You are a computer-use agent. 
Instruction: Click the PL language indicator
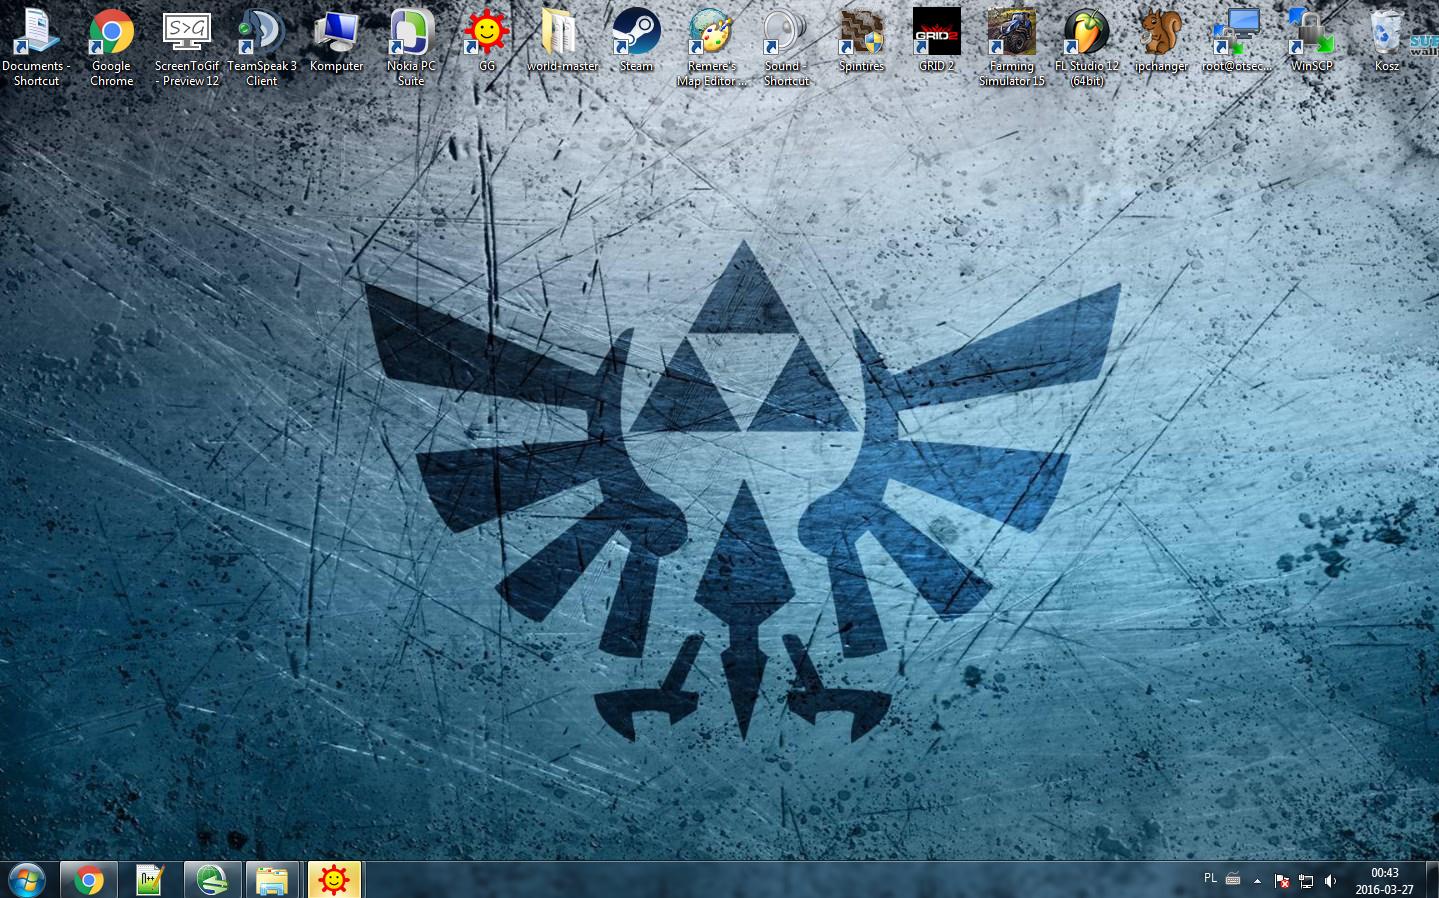click(x=1210, y=879)
